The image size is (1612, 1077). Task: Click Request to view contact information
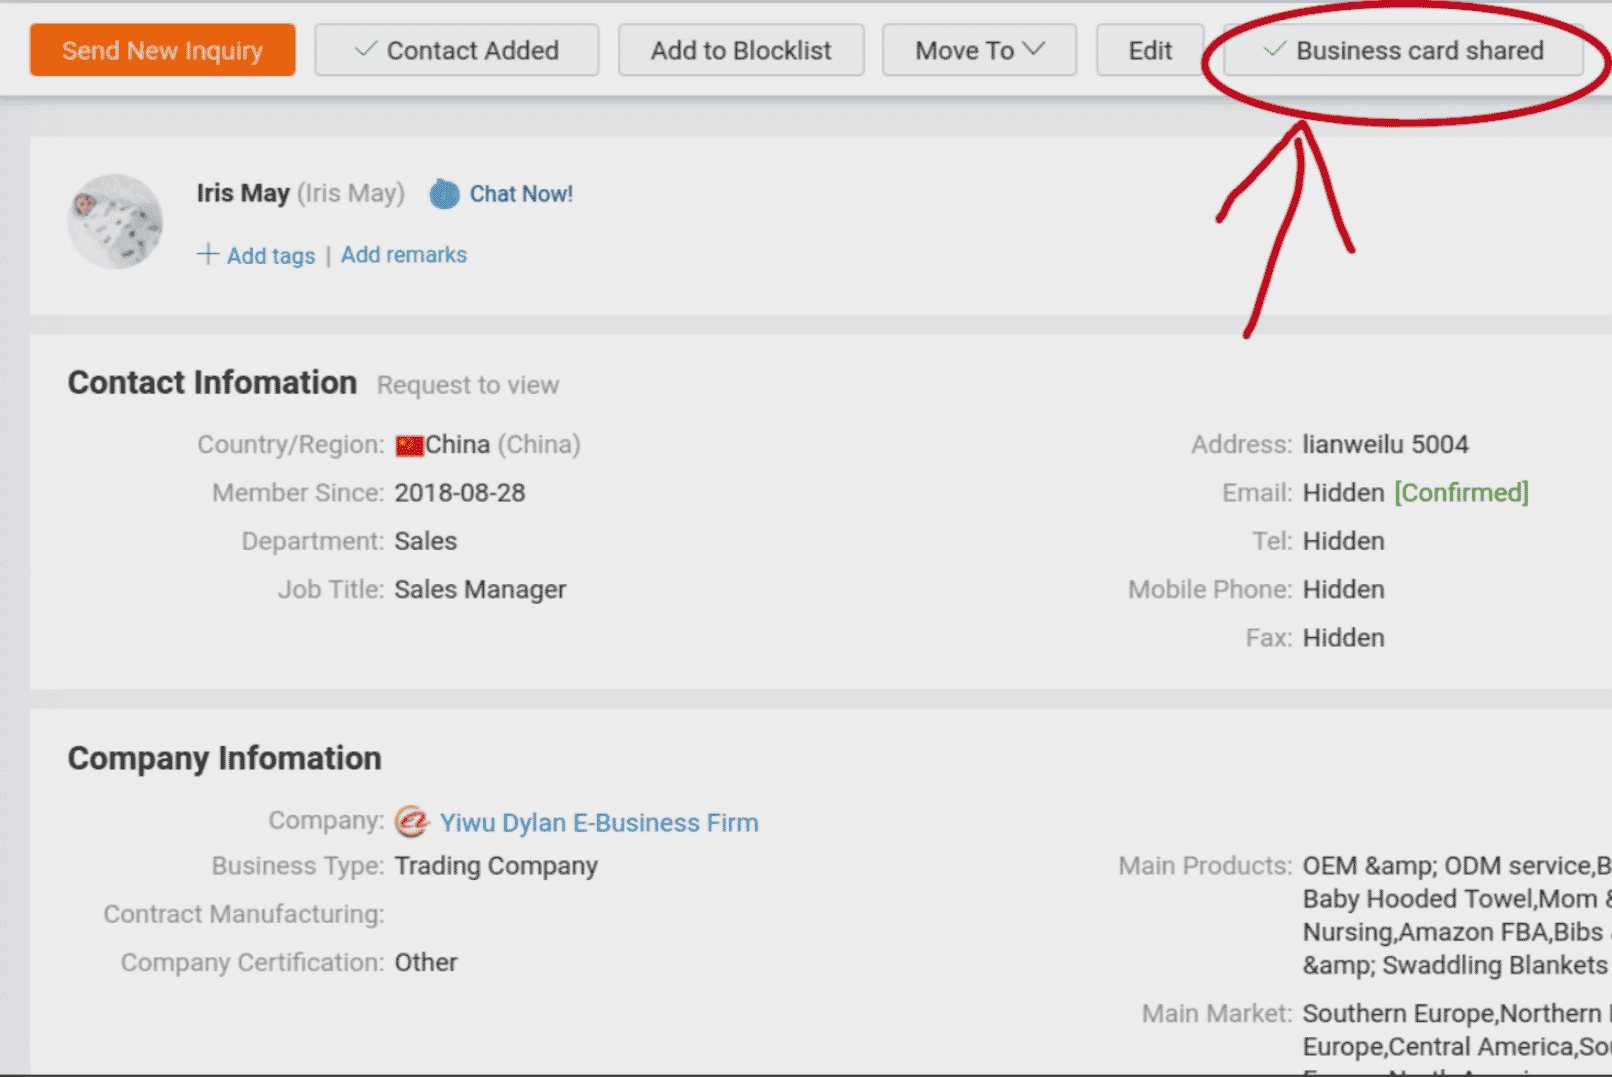467,385
